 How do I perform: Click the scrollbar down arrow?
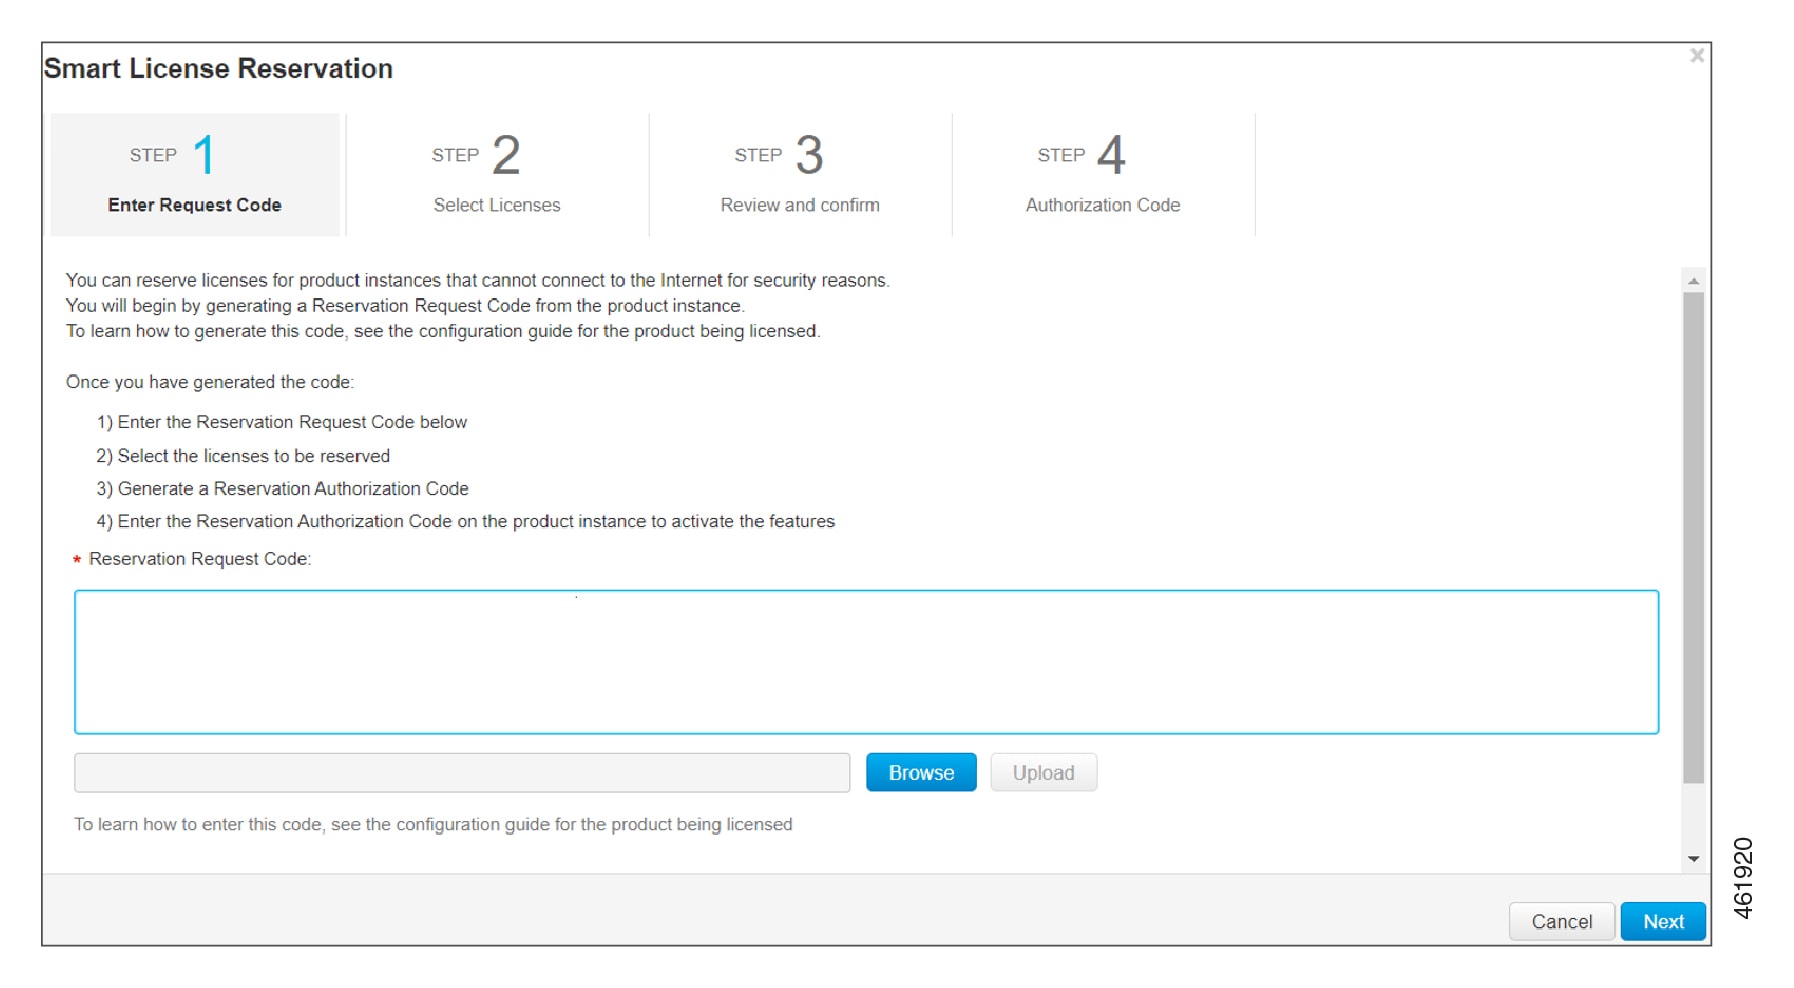click(1693, 859)
